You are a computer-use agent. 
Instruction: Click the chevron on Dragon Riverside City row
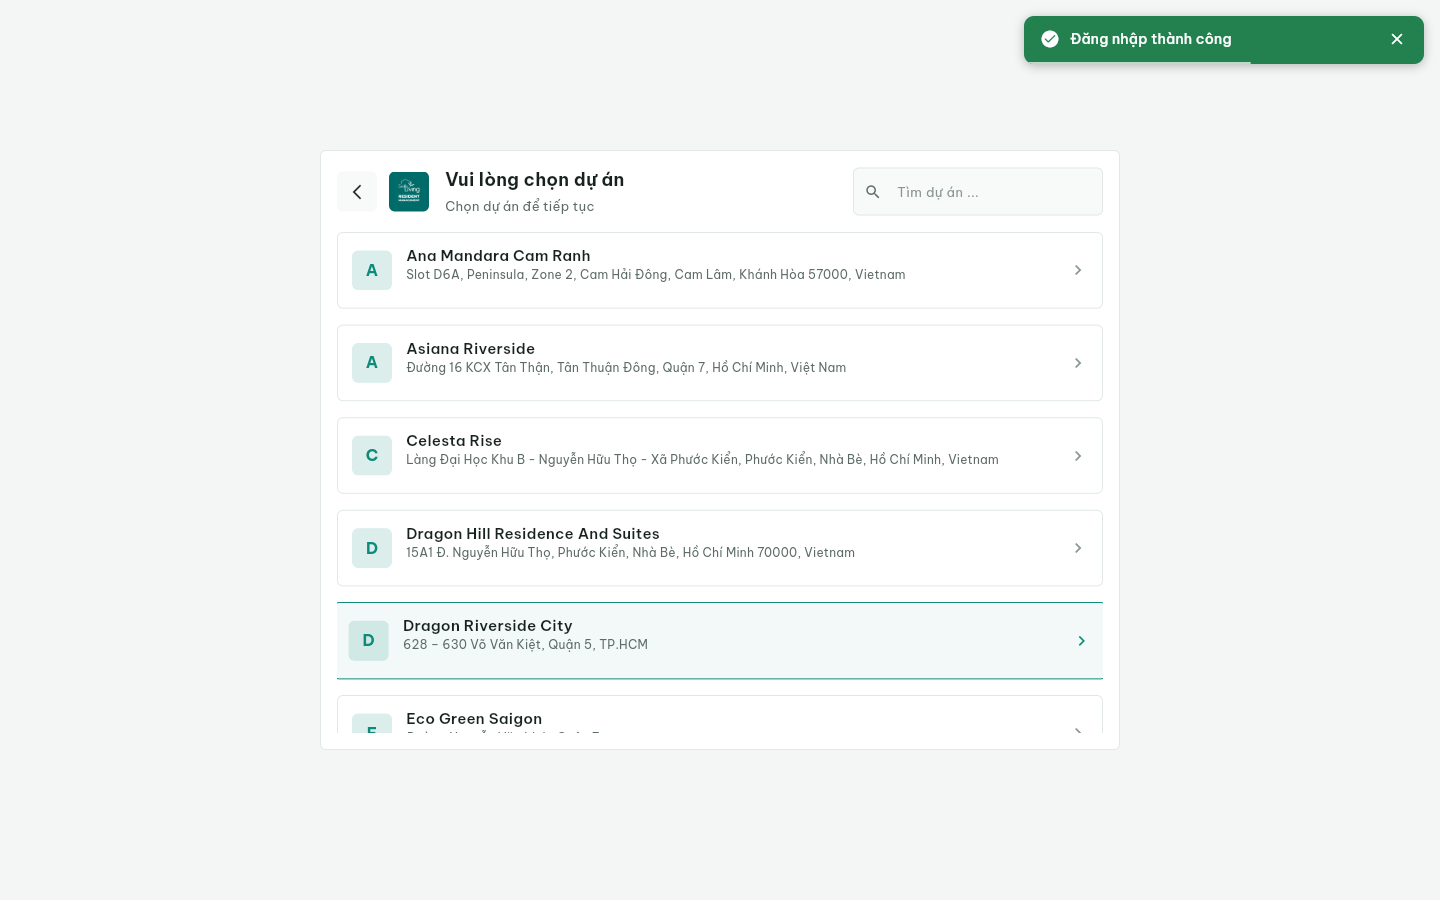pos(1081,641)
